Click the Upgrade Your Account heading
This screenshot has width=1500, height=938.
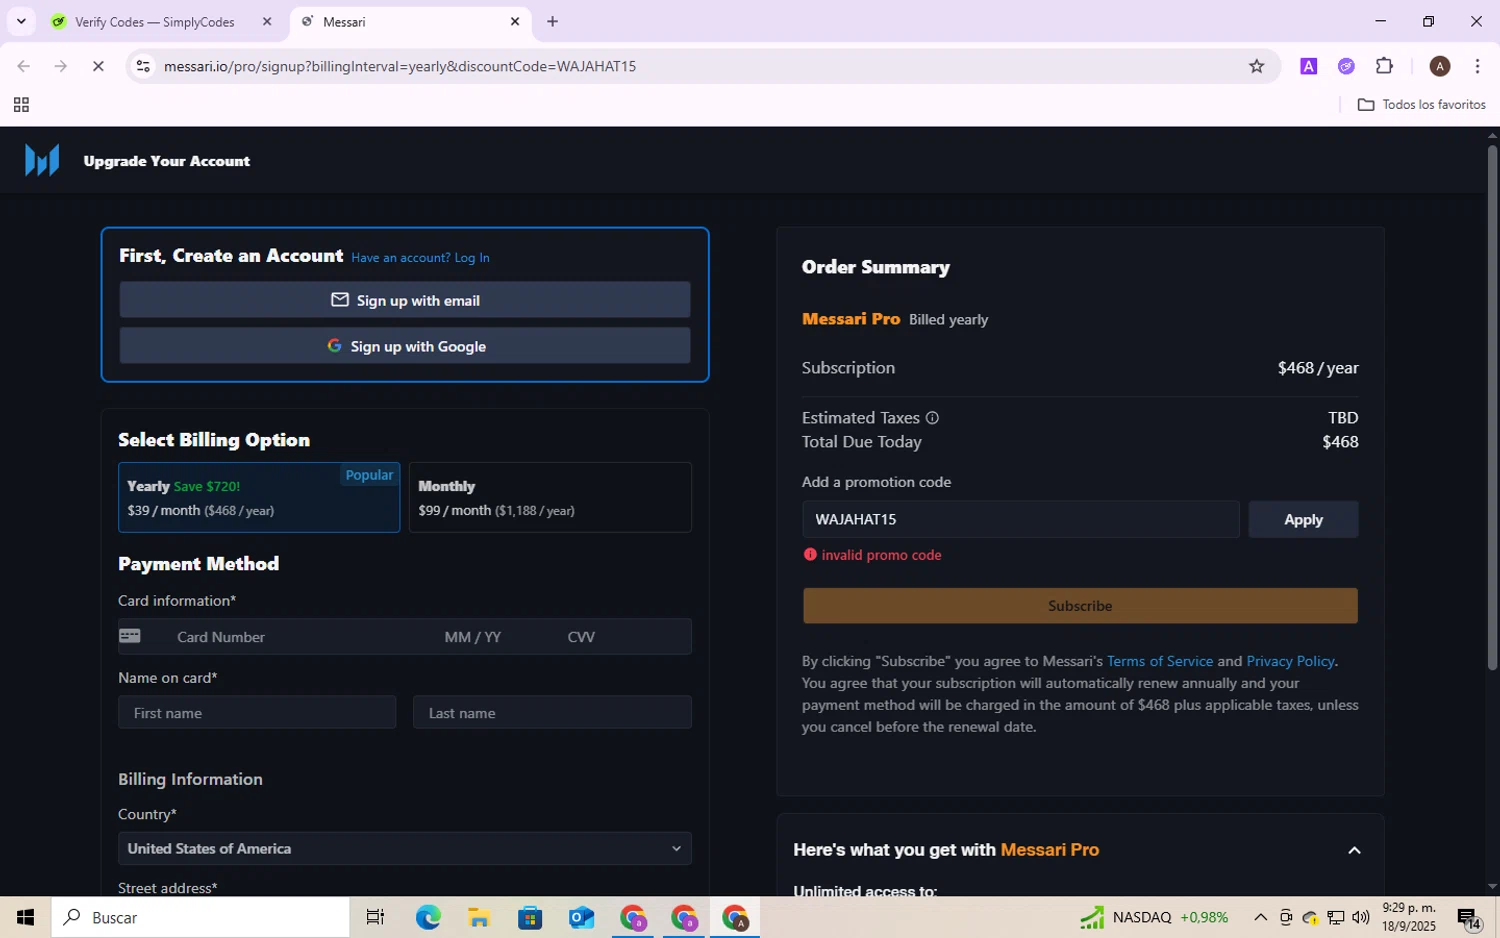click(x=167, y=161)
